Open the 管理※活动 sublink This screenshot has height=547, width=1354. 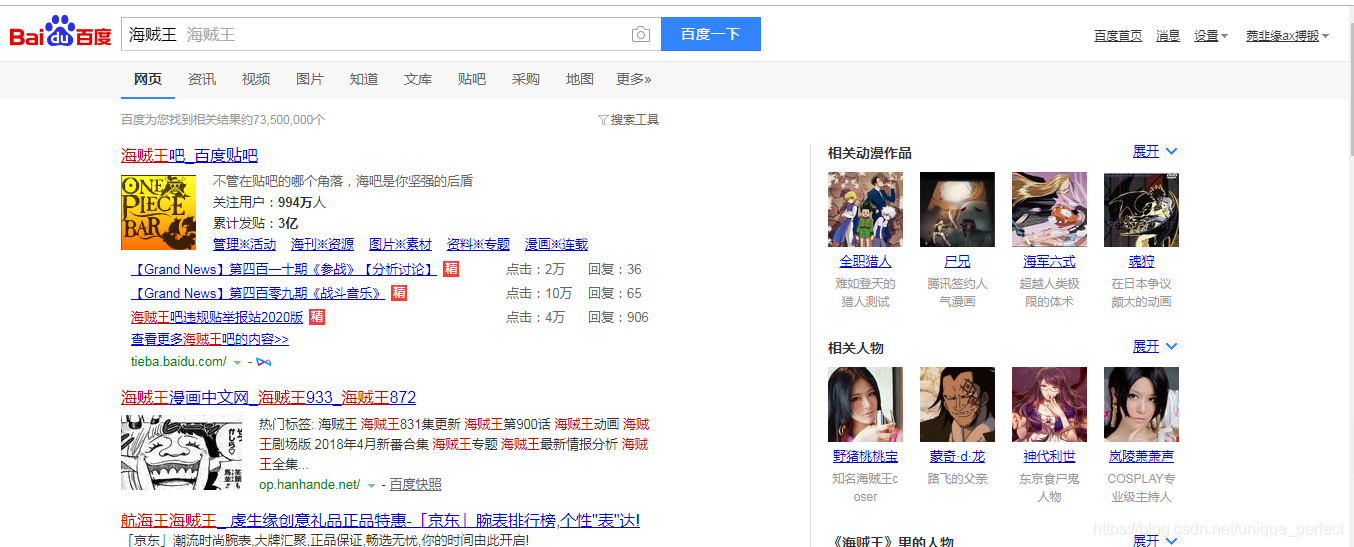(244, 244)
